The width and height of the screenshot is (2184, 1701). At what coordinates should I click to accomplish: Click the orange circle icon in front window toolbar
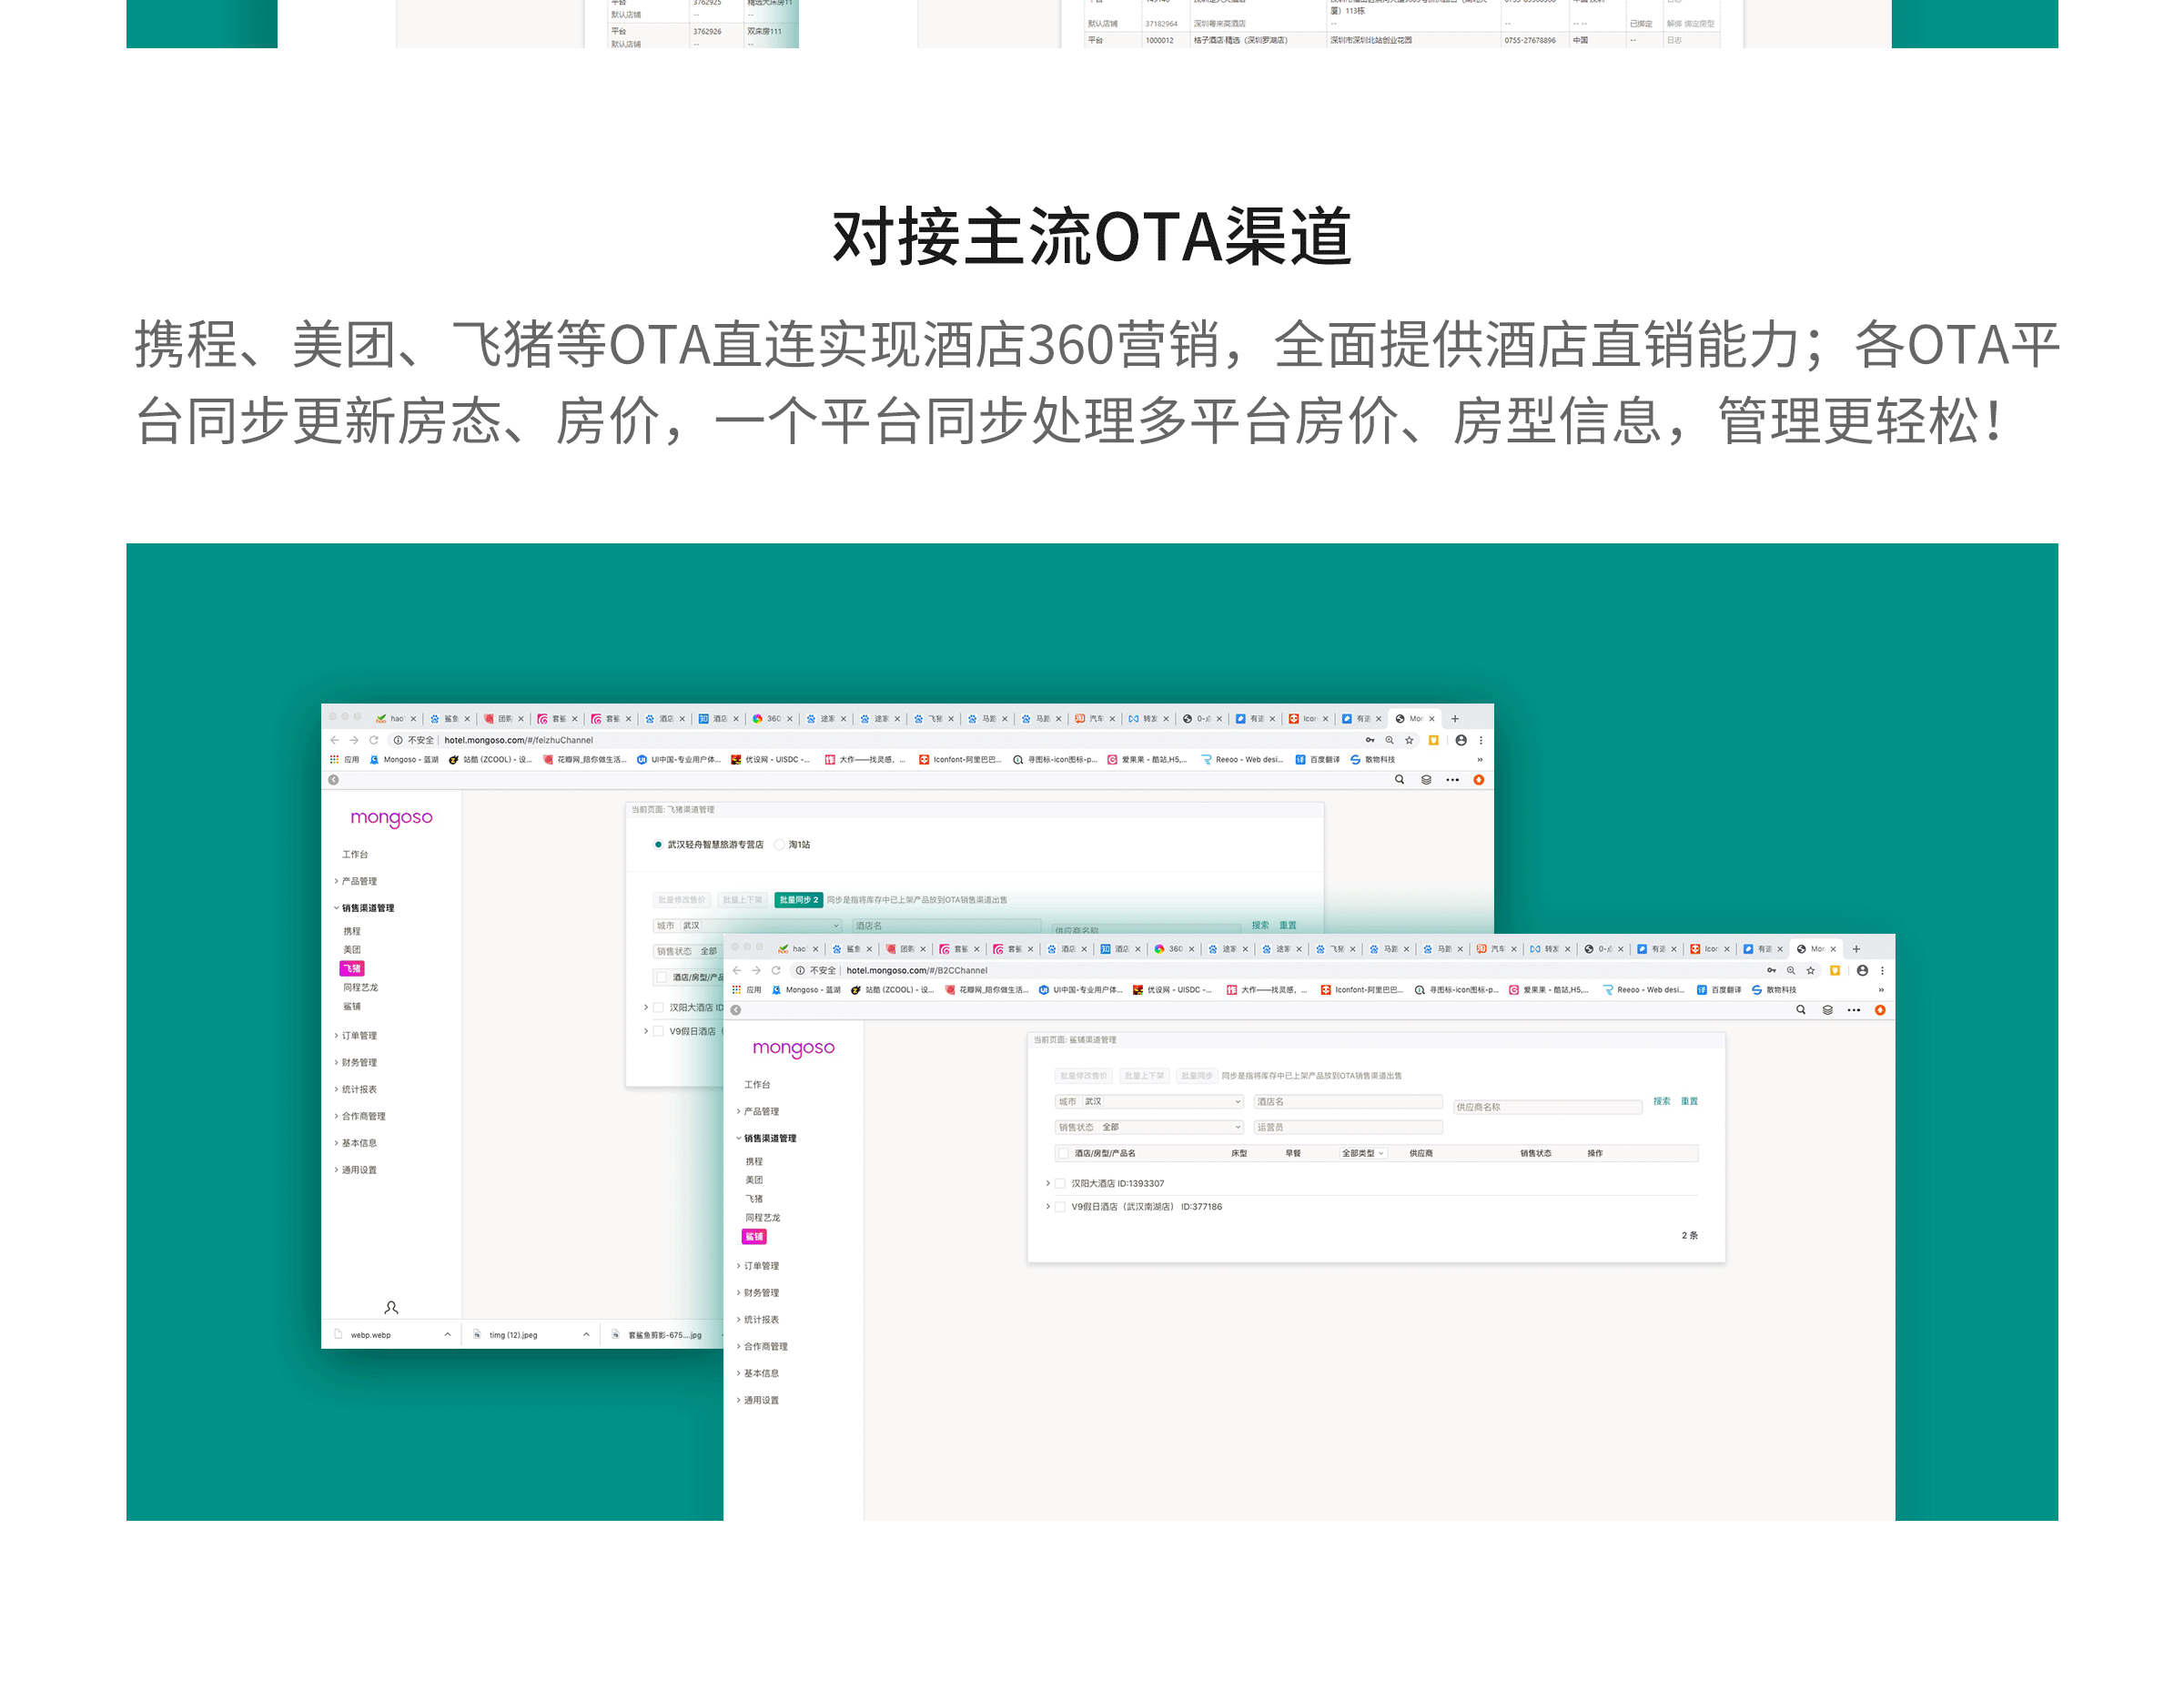tap(1880, 1010)
